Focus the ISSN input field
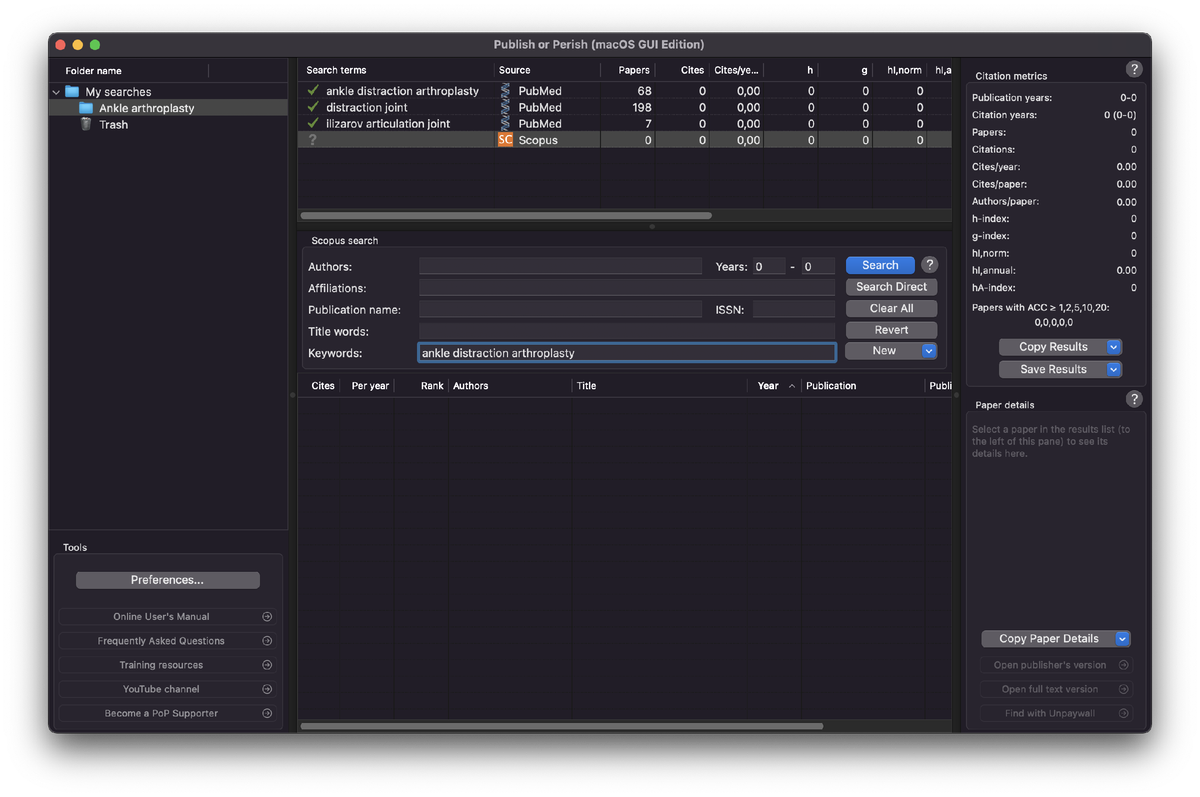The height and width of the screenshot is (797, 1200). [794, 310]
